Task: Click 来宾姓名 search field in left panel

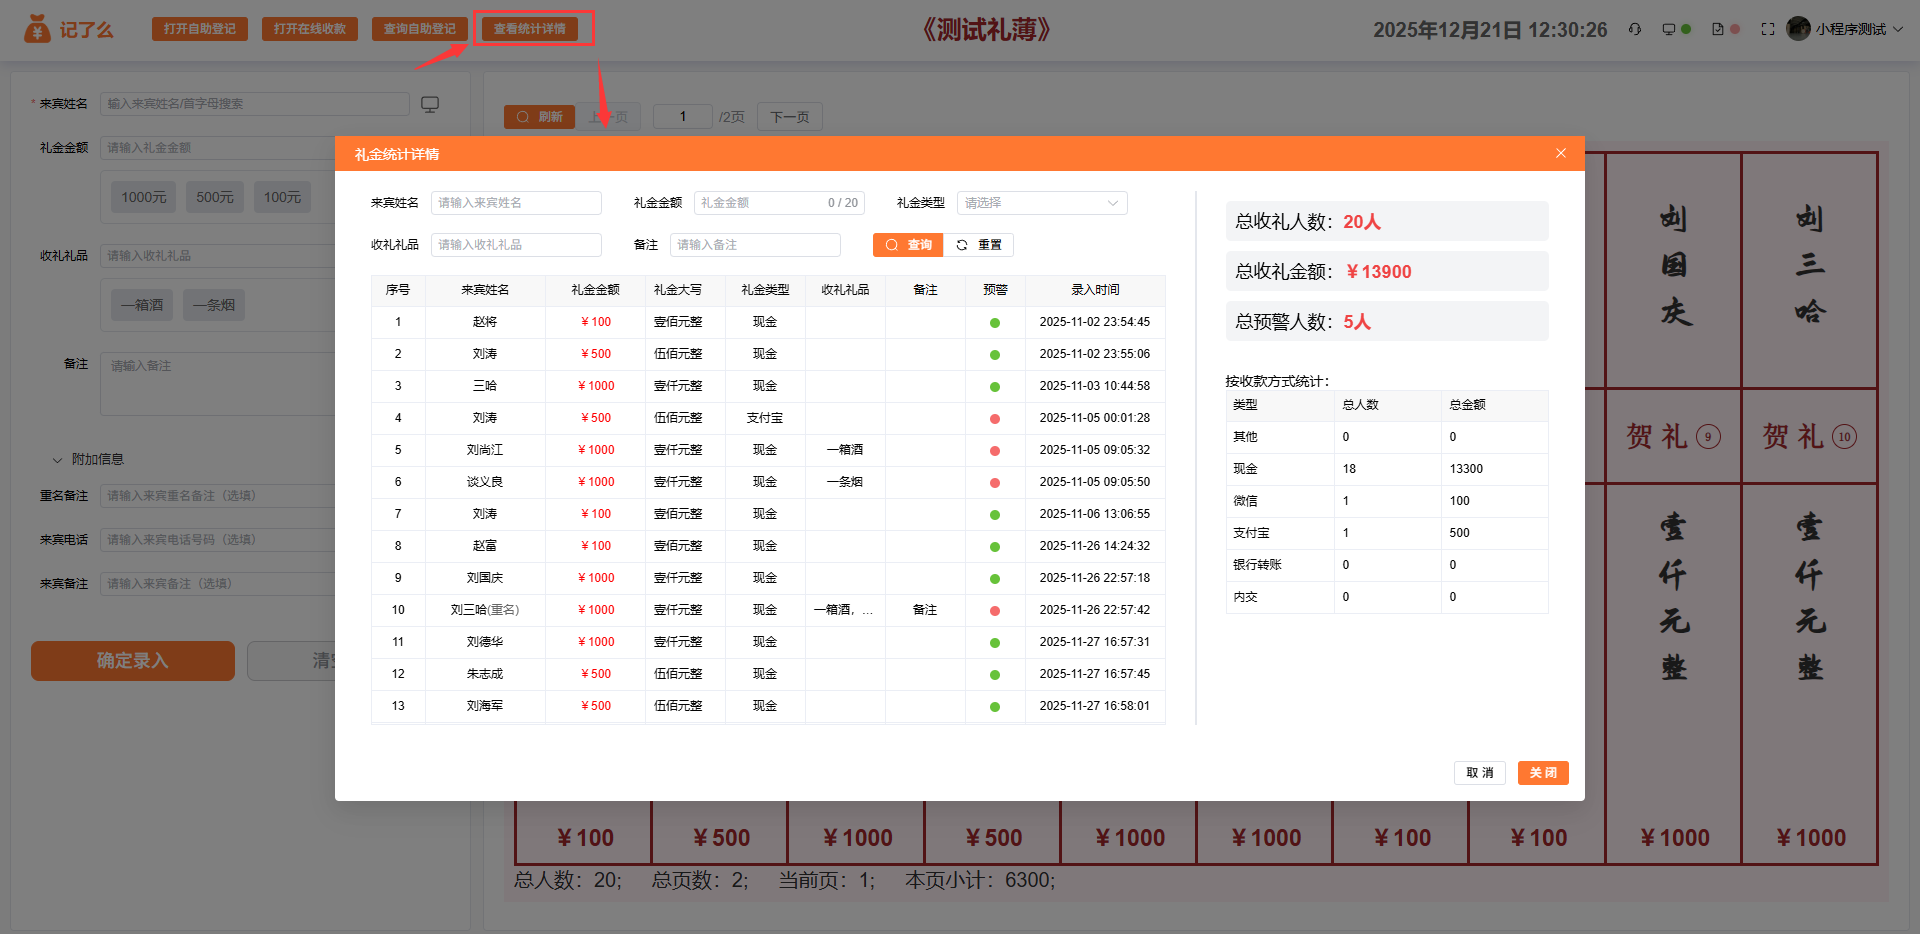Action: pos(255,104)
